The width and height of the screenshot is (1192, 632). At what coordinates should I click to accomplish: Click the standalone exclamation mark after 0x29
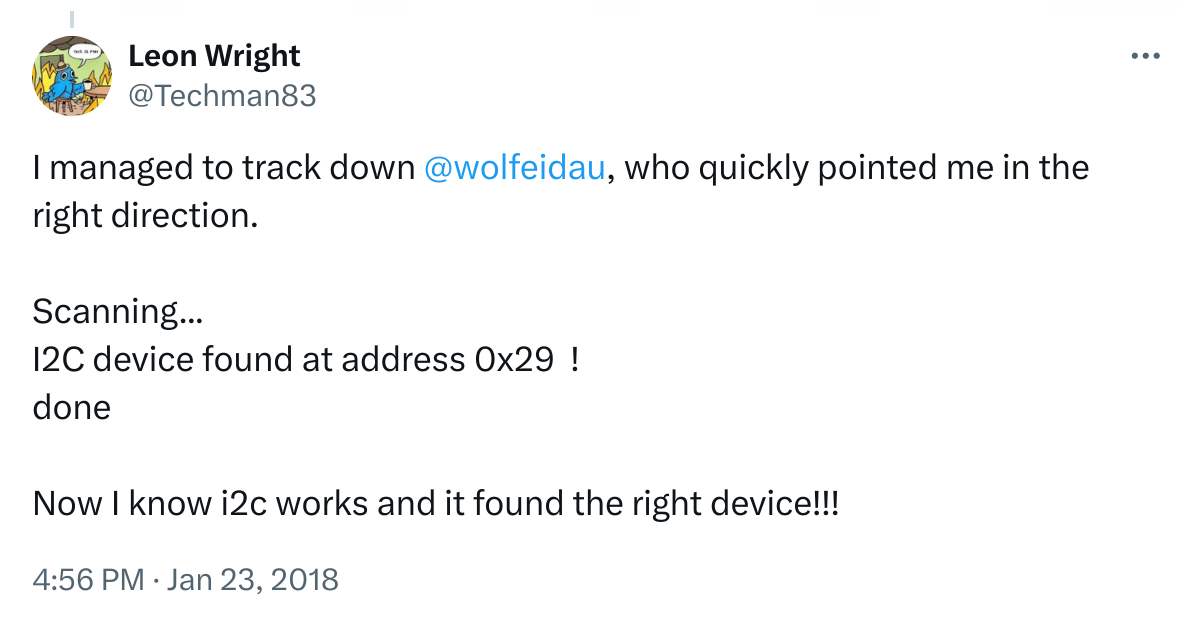coord(574,360)
